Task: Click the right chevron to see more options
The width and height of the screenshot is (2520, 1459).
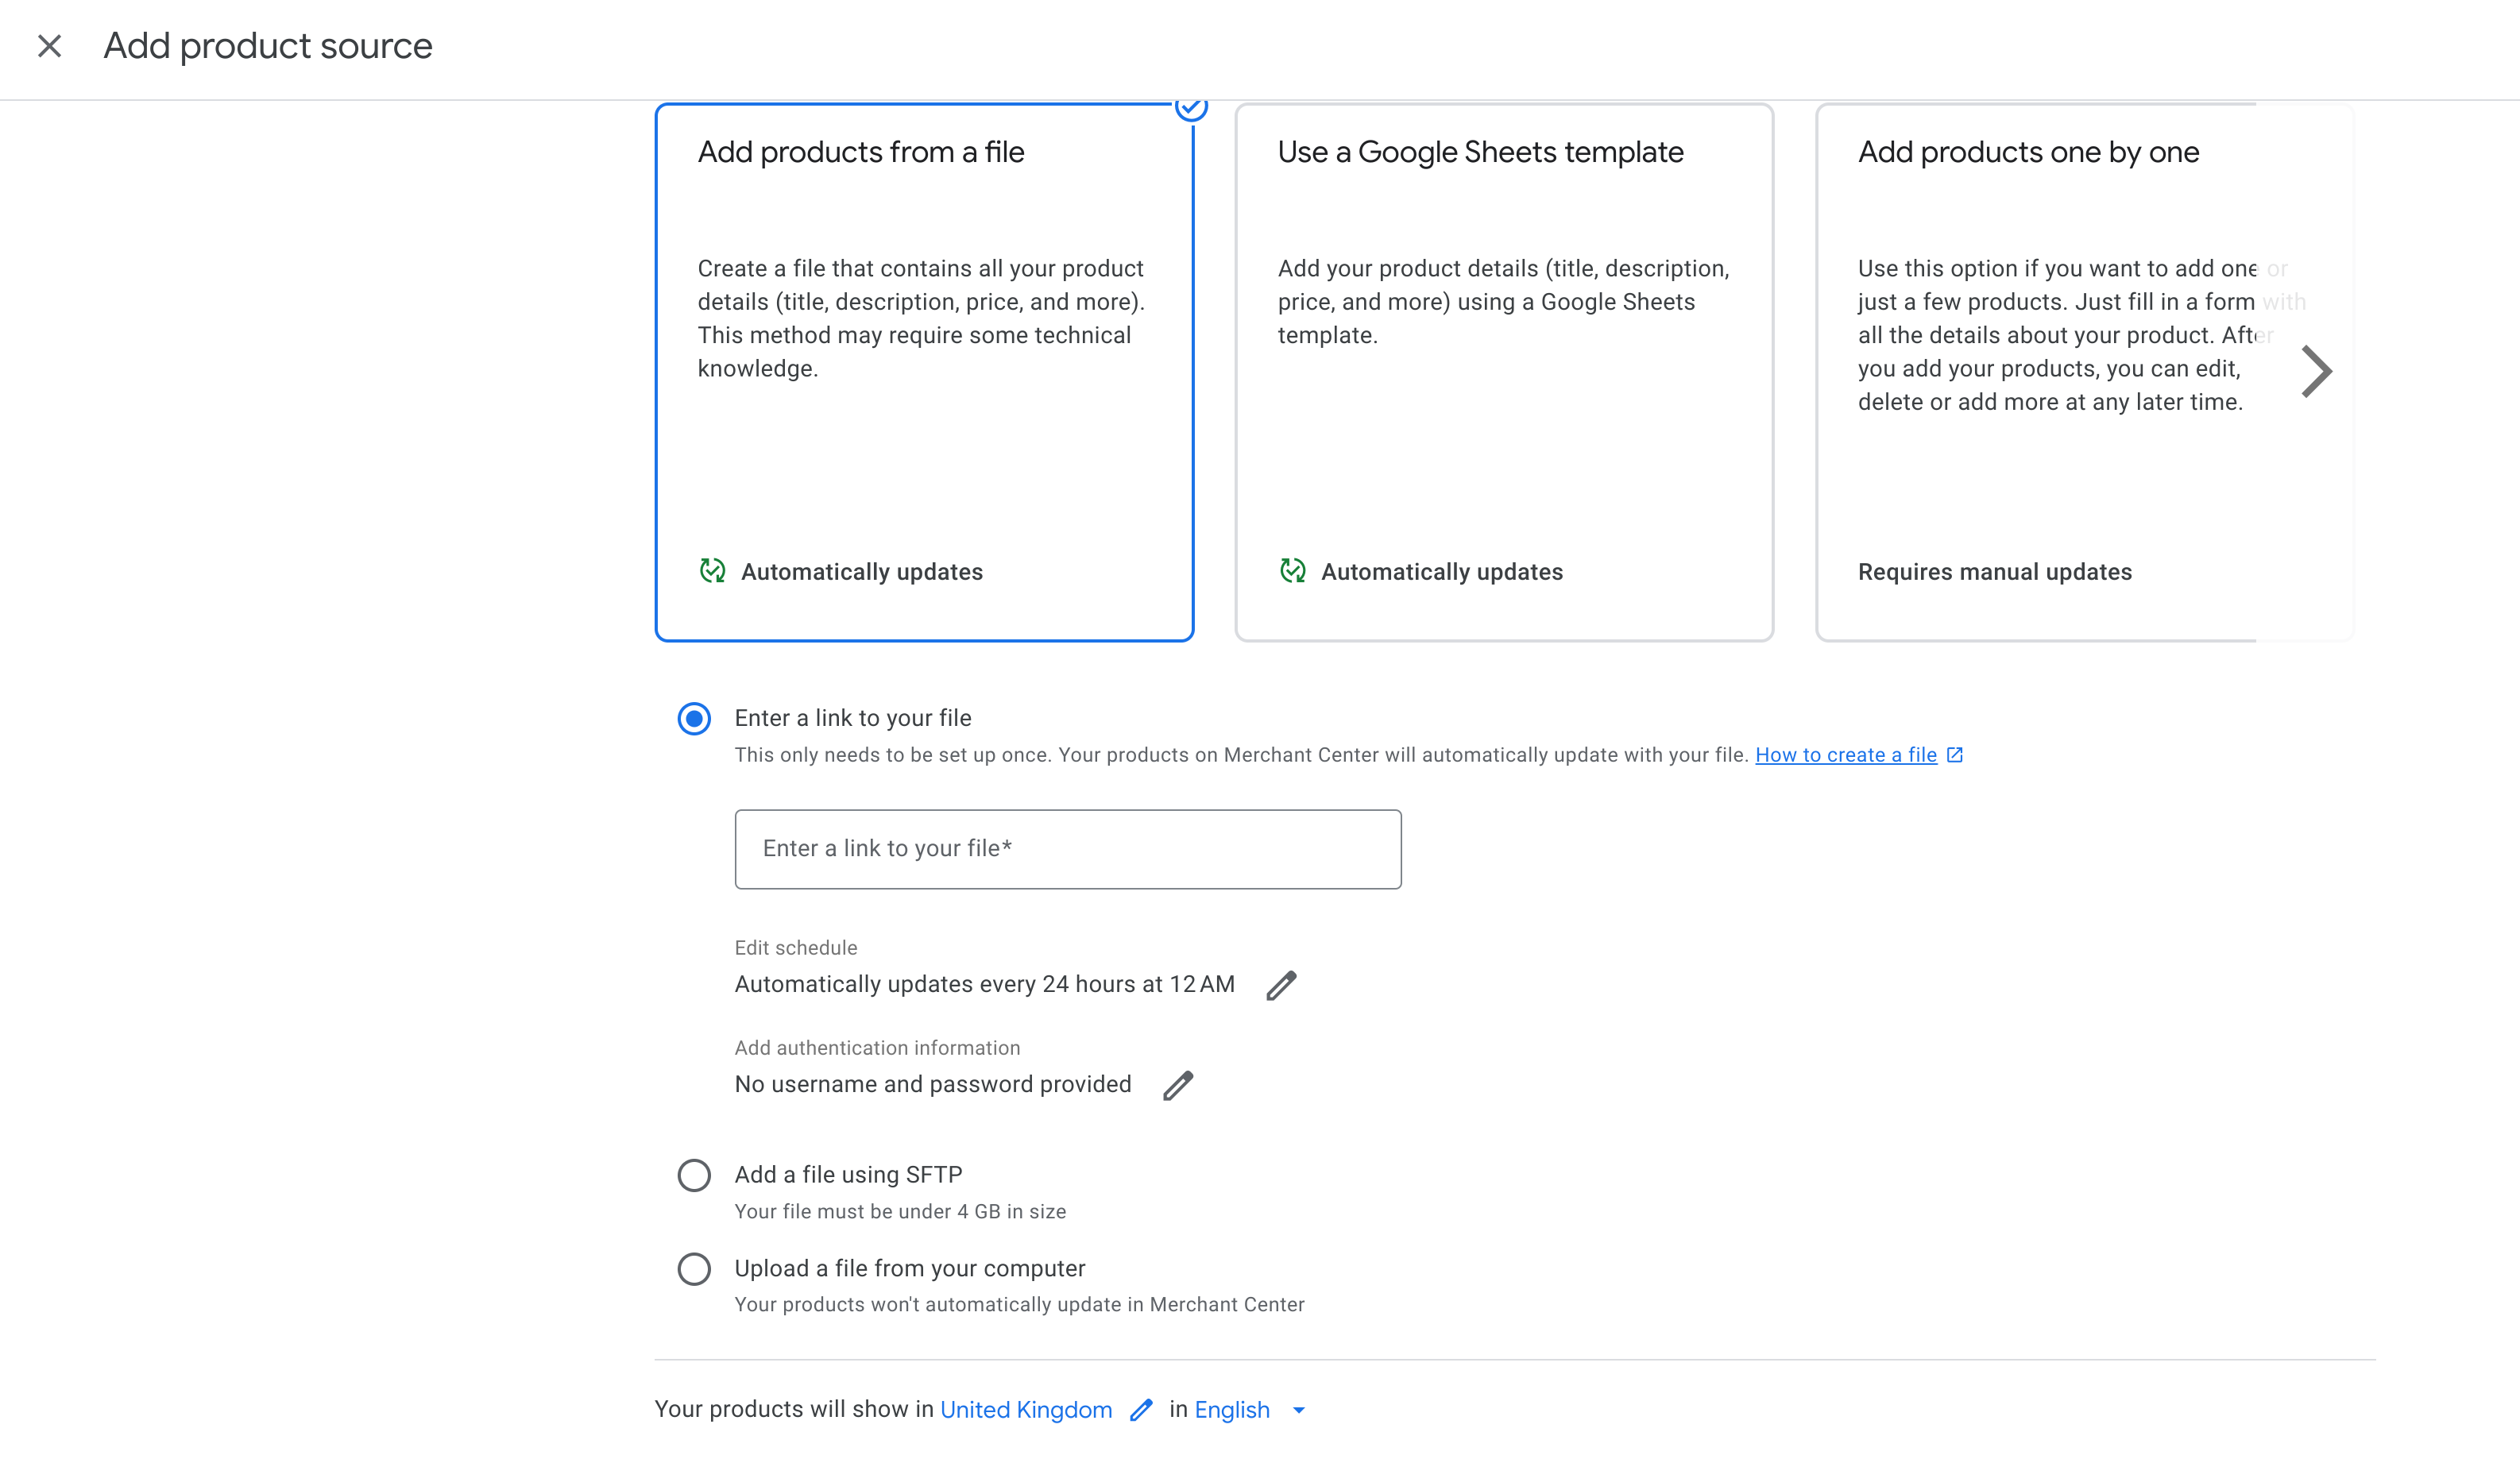Action: 2316,372
